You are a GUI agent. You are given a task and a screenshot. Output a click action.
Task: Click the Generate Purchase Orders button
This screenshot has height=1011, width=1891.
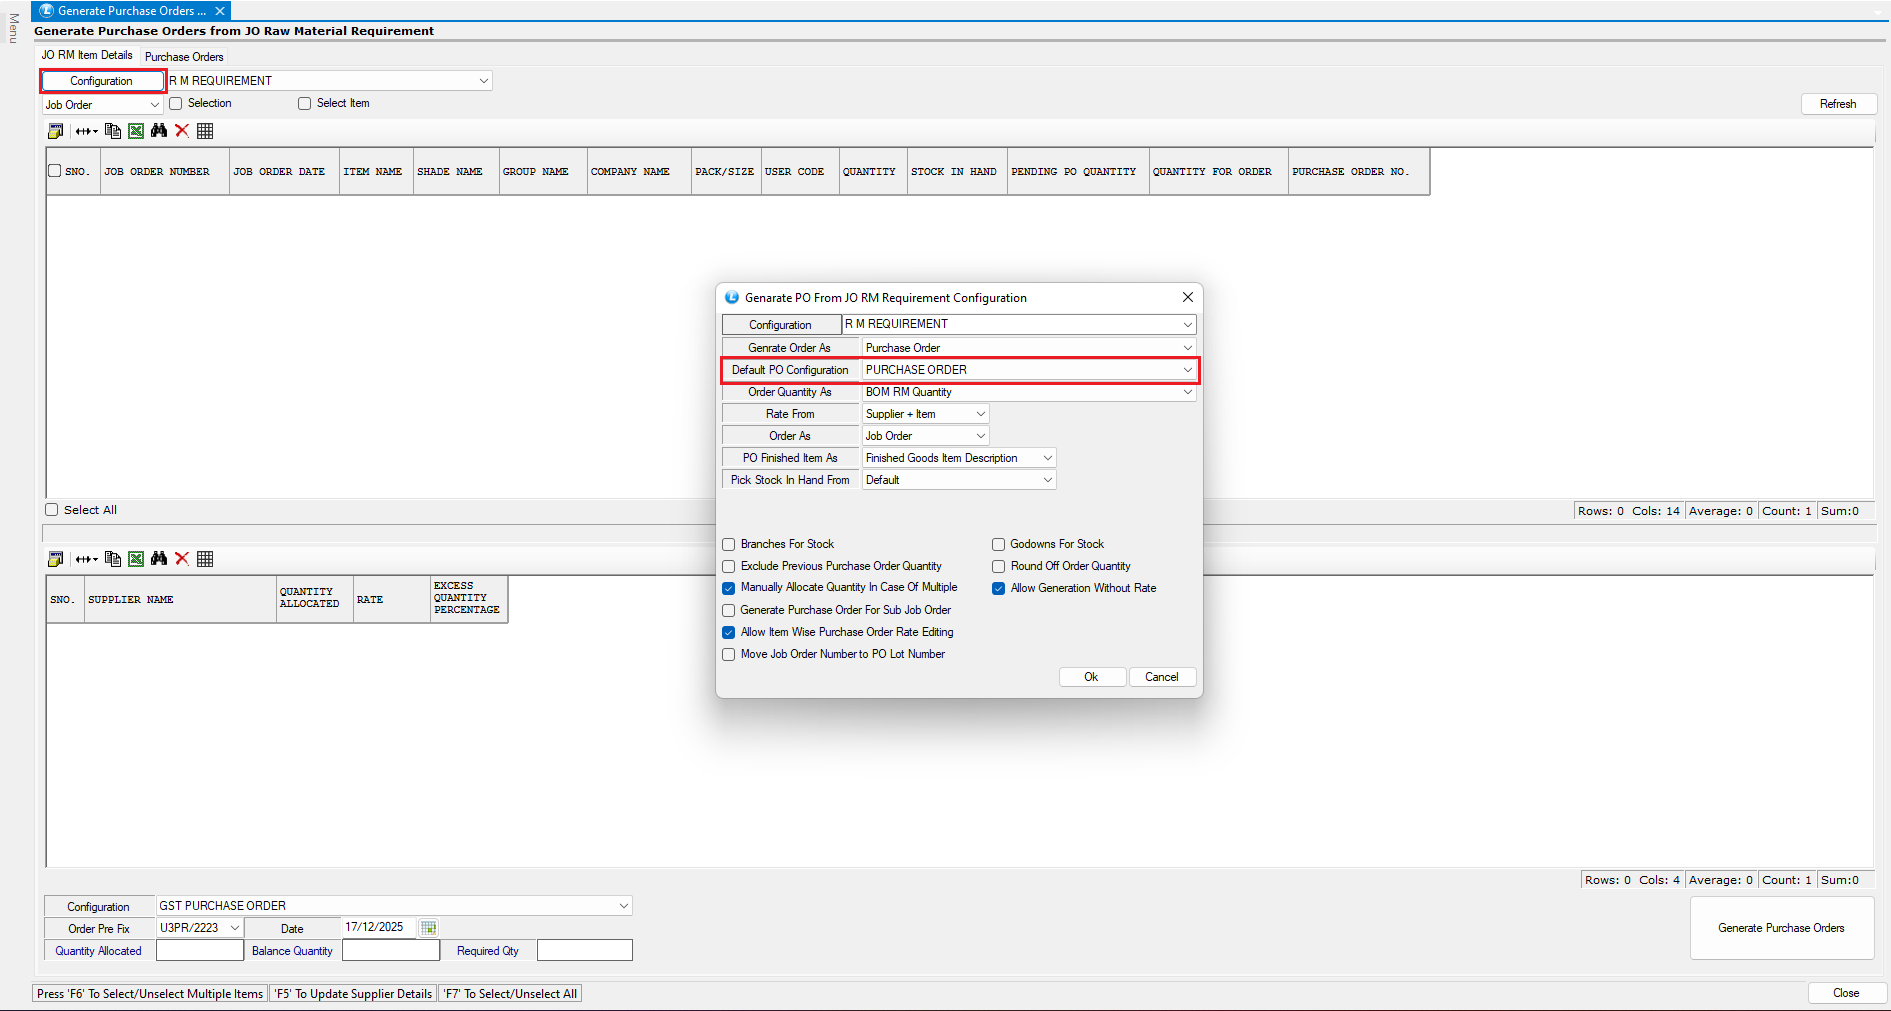coord(1780,928)
